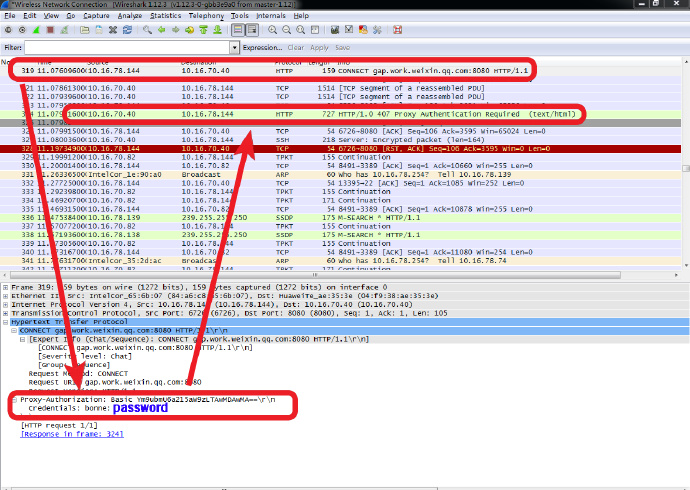Find a packet (magnifier icon)
Viewport: 690px width, 490px height.
point(147,30)
